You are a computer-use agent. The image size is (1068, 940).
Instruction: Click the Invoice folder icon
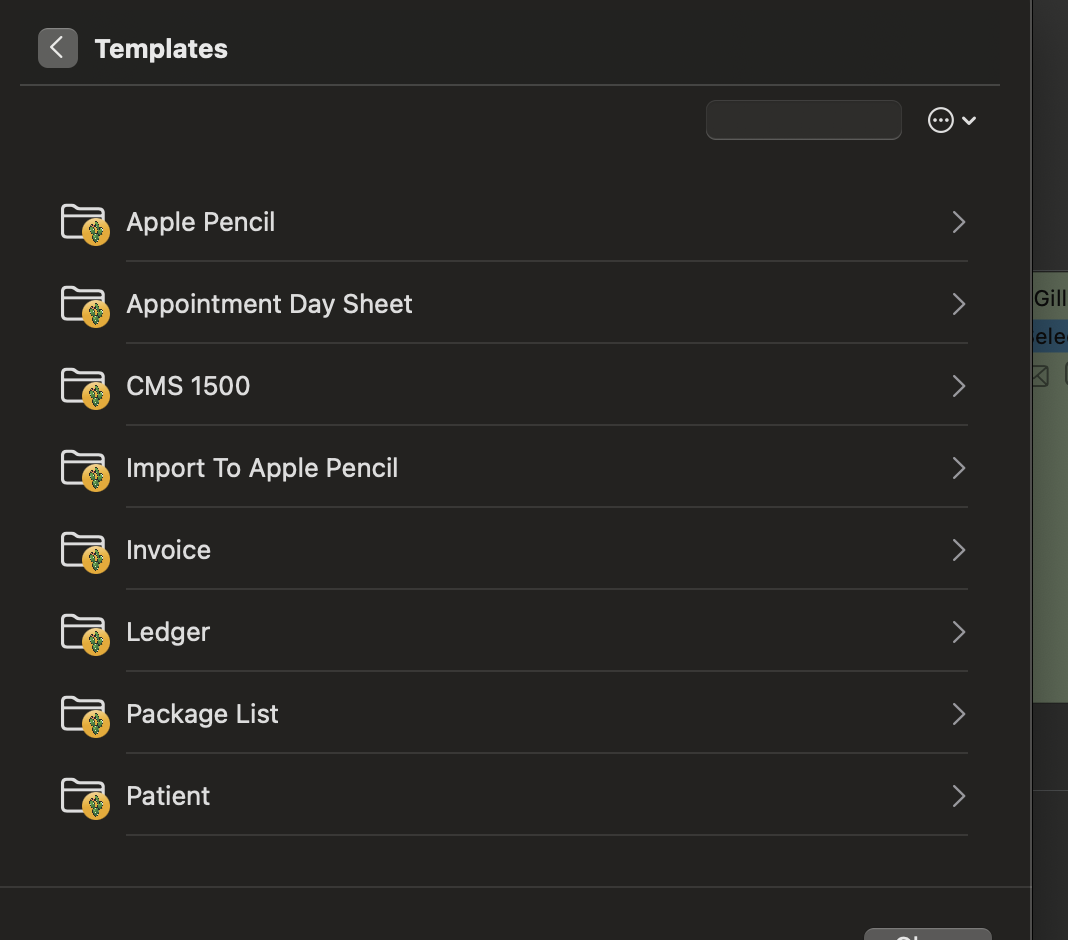click(x=85, y=552)
